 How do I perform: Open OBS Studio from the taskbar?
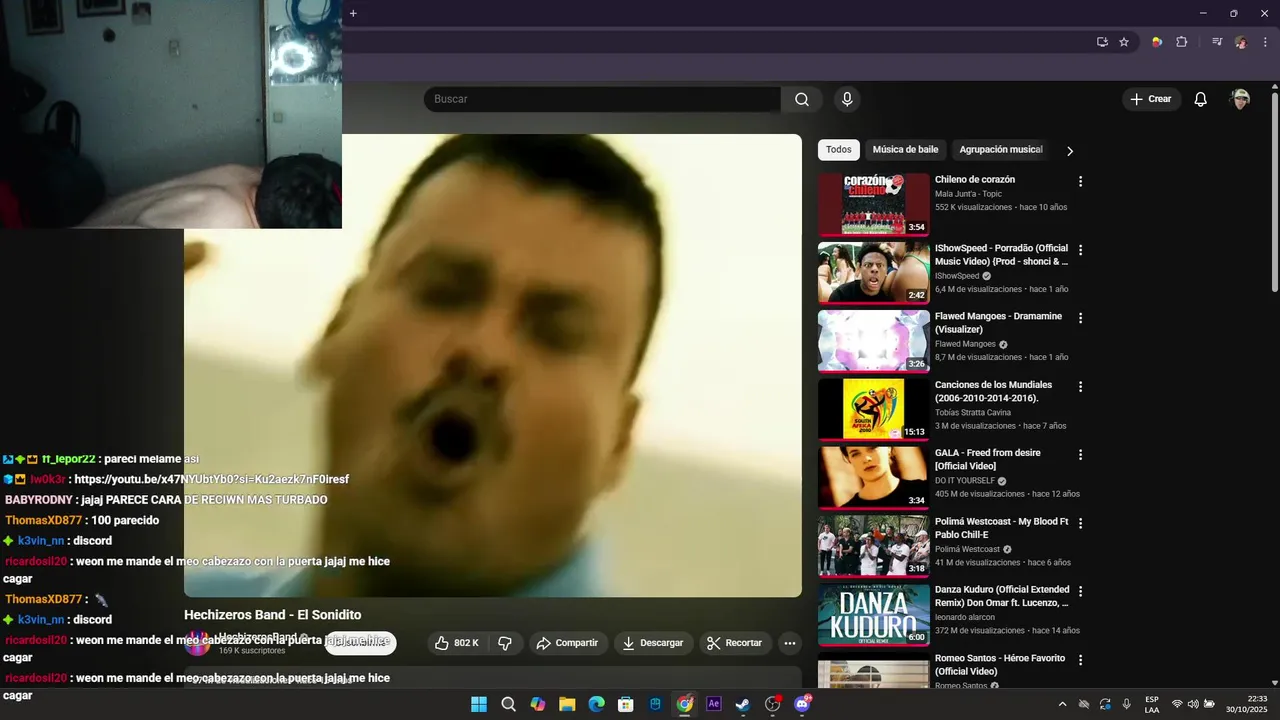773,704
